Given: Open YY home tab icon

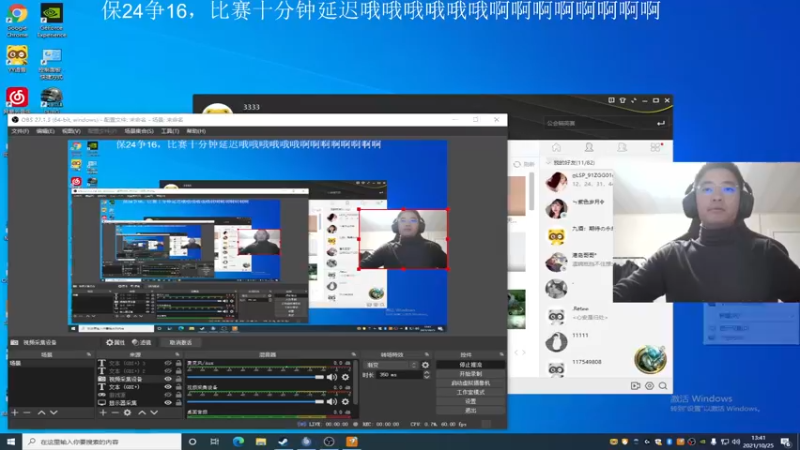Looking at the screenshot, I should pos(556,147).
